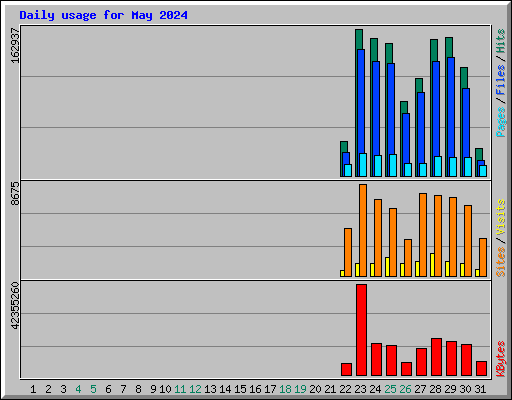The width and height of the screenshot is (512, 400).
Task: Click the red KBytes bar for day 30
Action: click(x=466, y=360)
